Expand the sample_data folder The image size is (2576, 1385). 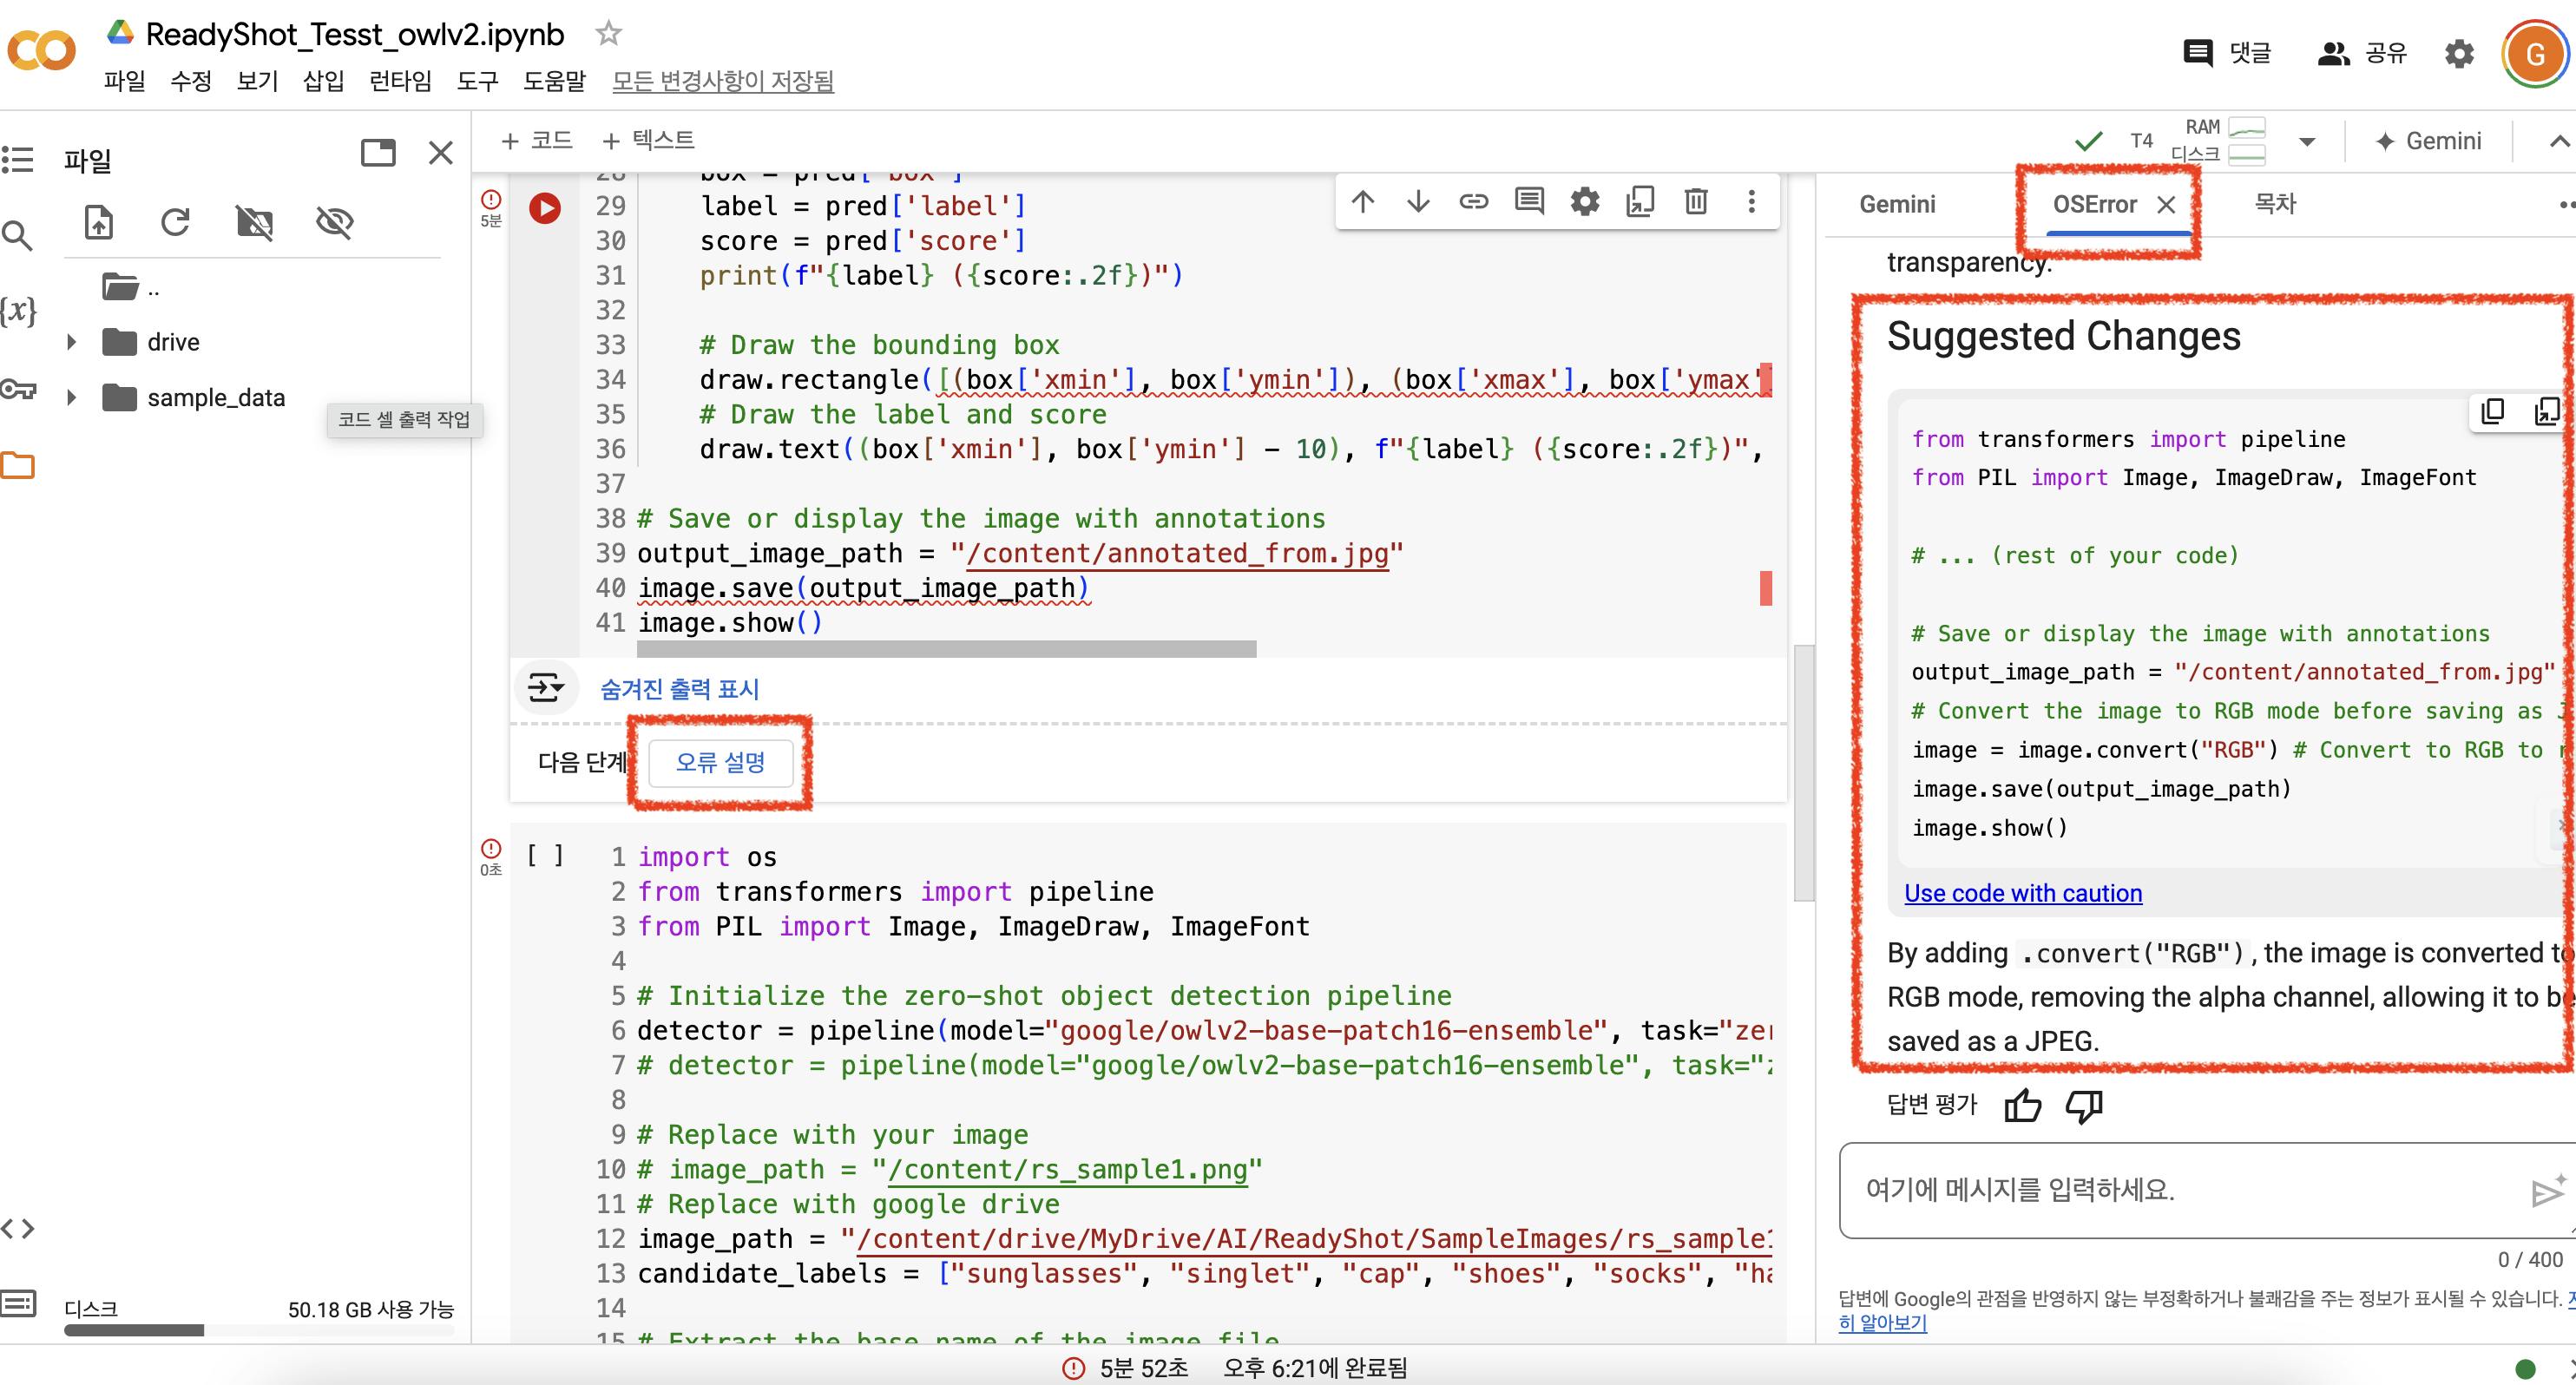71,398
